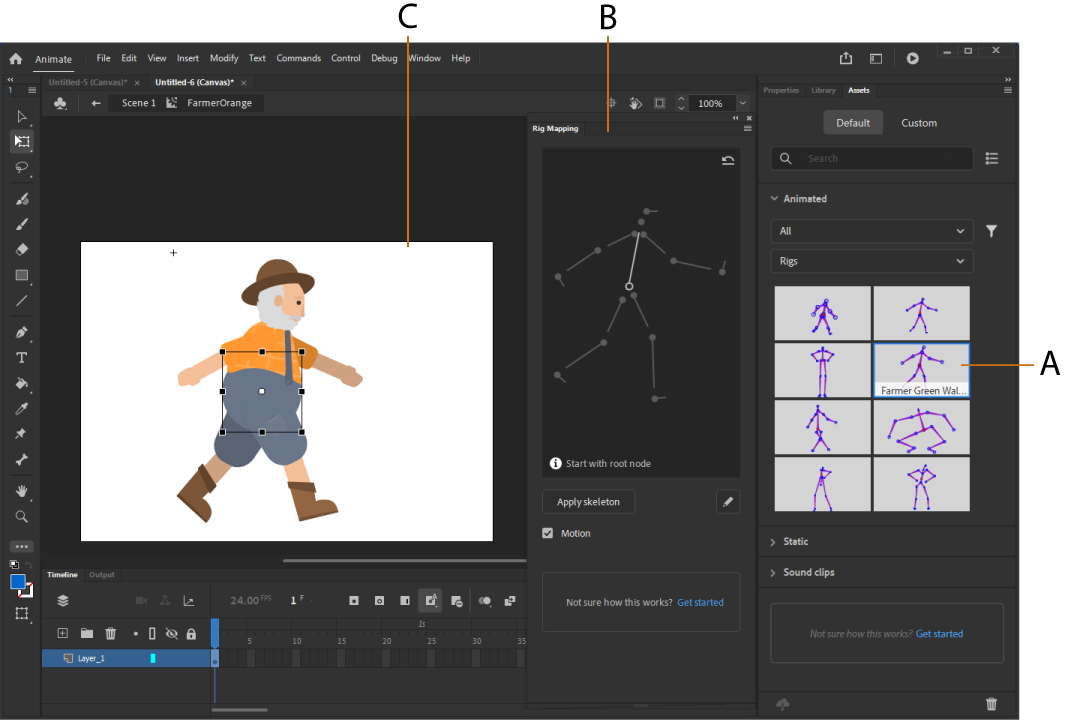Select the Eyedropper tool

tap(22, 409)
